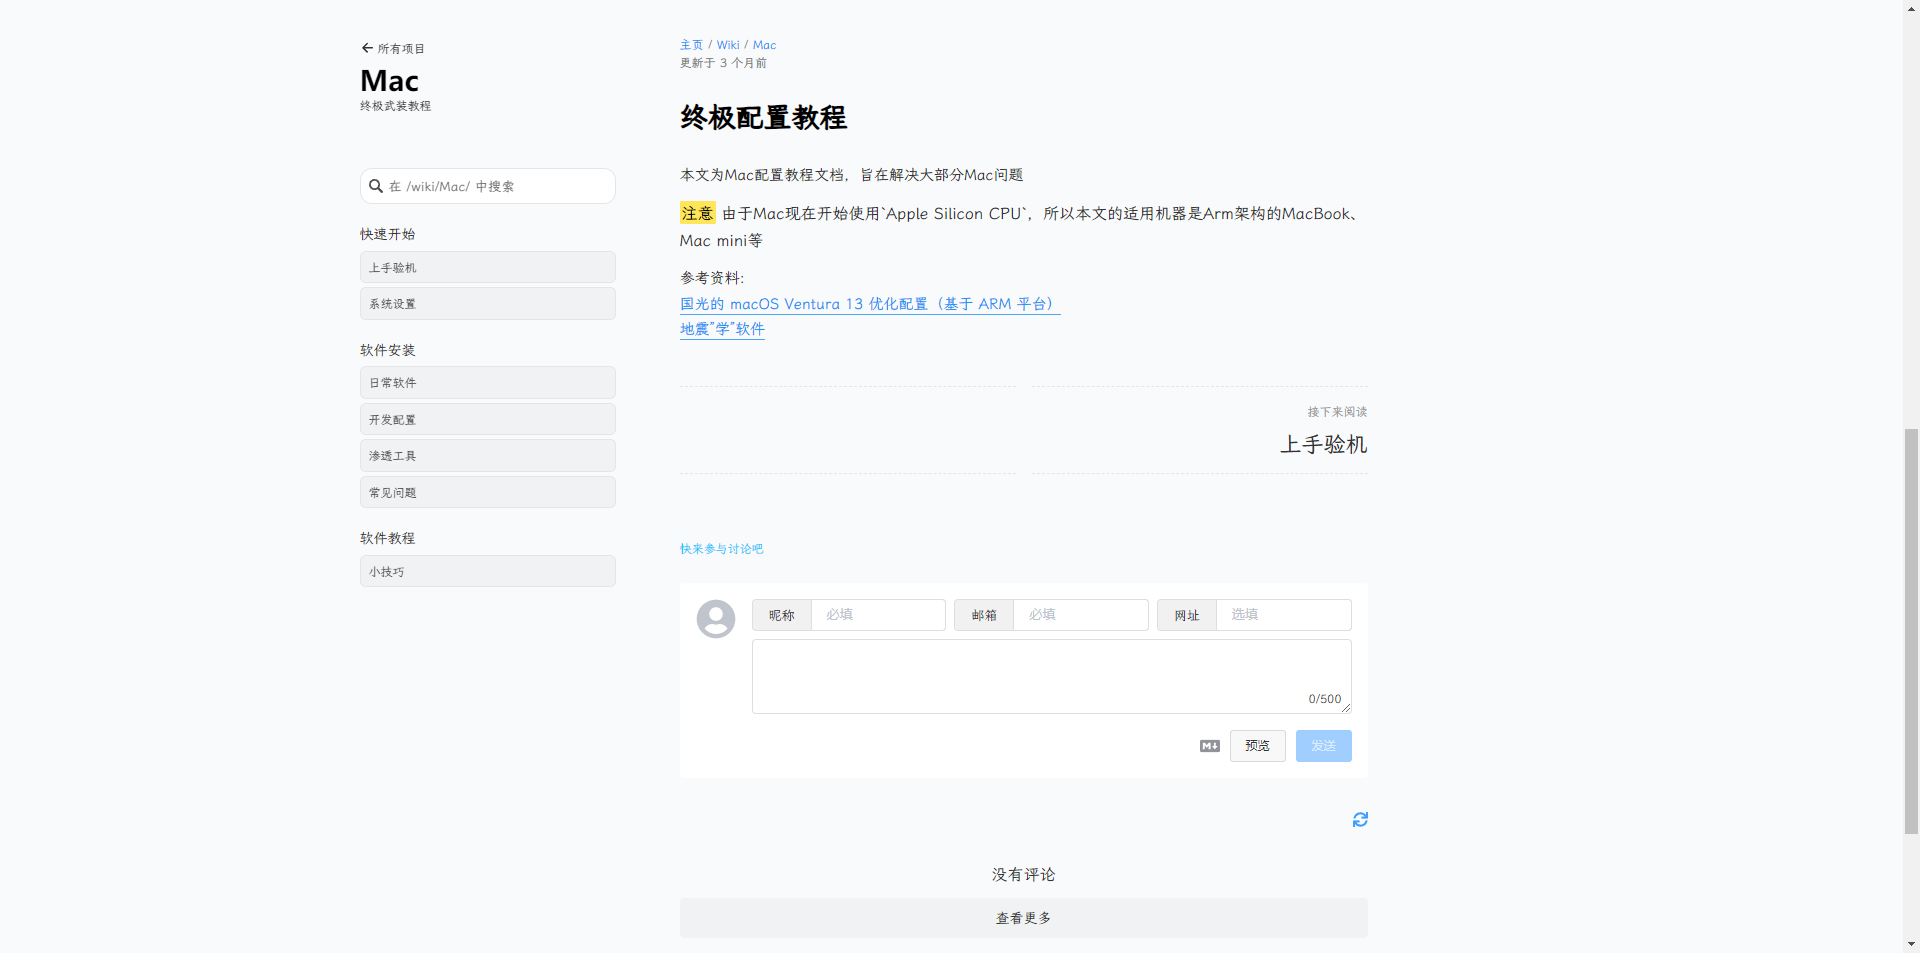Select 日常软件 in sidebar
This screenshot has width=1920, height=953.
[x=487, y=383]
